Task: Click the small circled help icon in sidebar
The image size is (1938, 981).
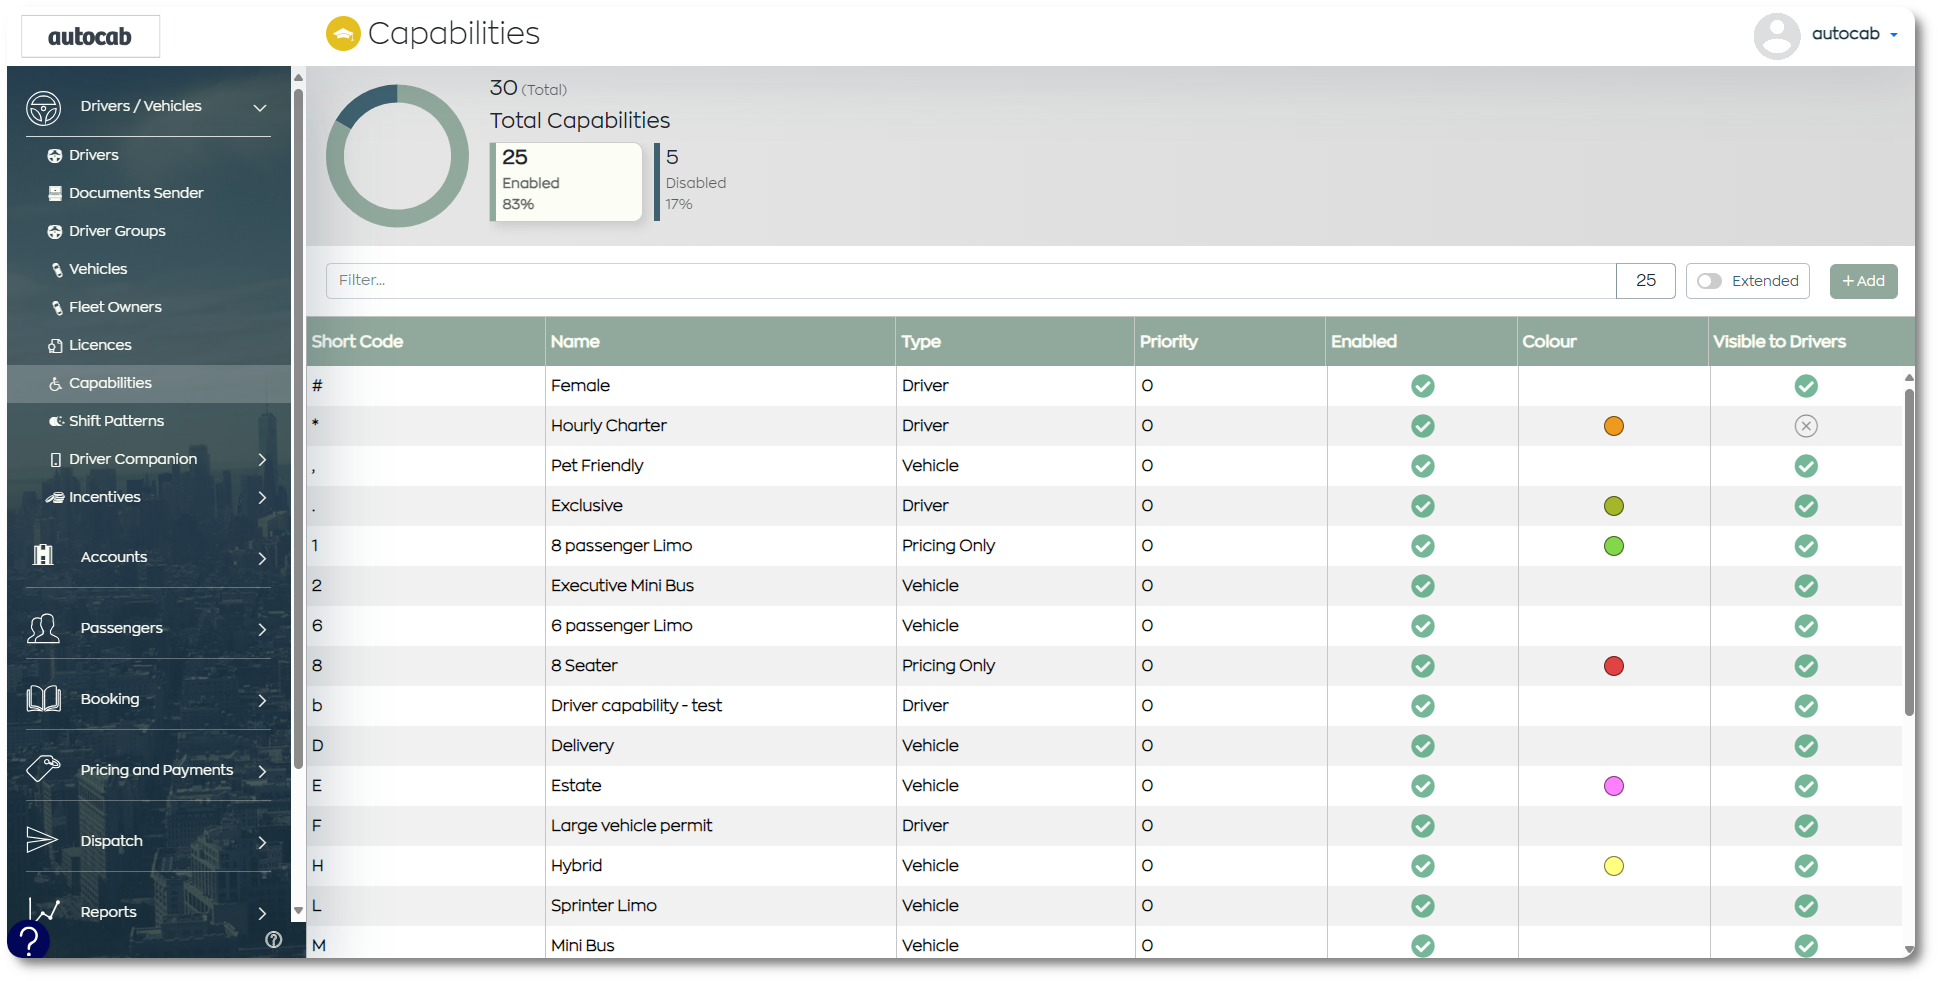Action: click(x=274, y=940)
